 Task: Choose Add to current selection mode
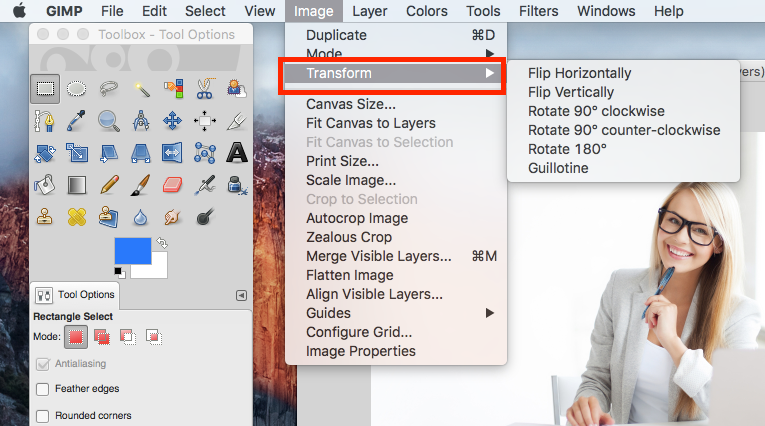coord(101,337)
